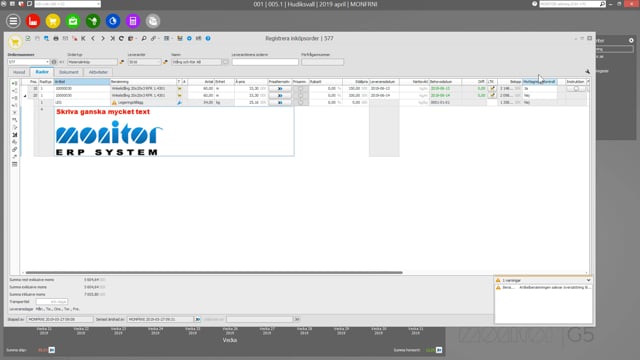
Task: Open the blue time clock module
Action: point(113,21)
